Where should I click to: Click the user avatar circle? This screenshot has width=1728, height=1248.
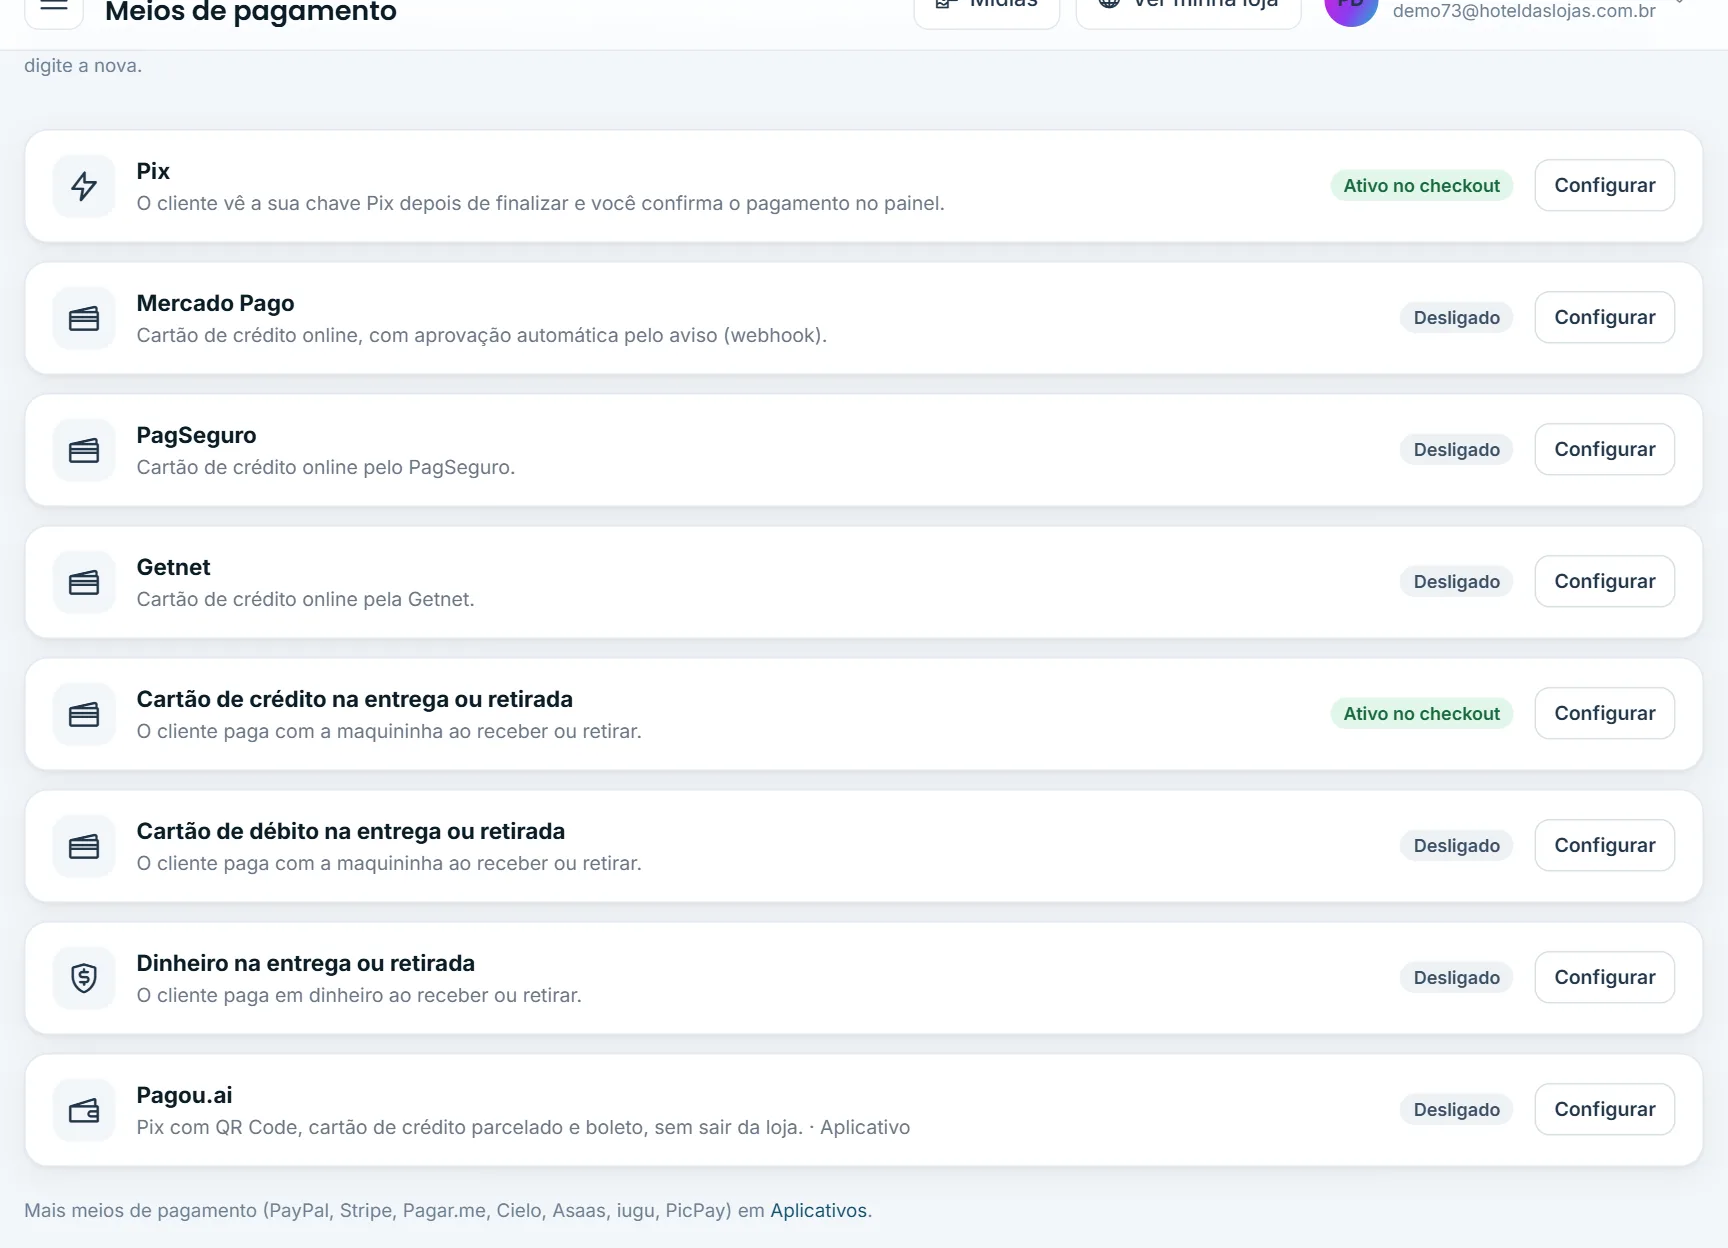[1351, 8]
